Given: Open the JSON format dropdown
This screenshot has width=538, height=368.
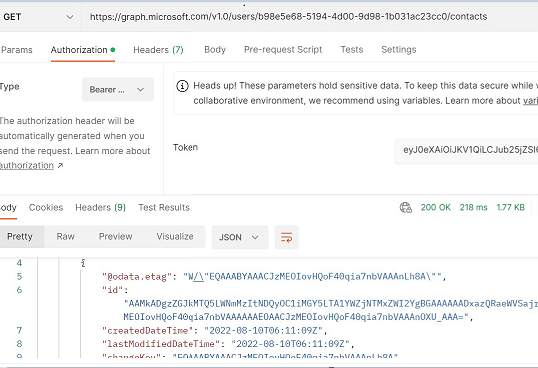Looking at the screenshot, I should (240, 237).
